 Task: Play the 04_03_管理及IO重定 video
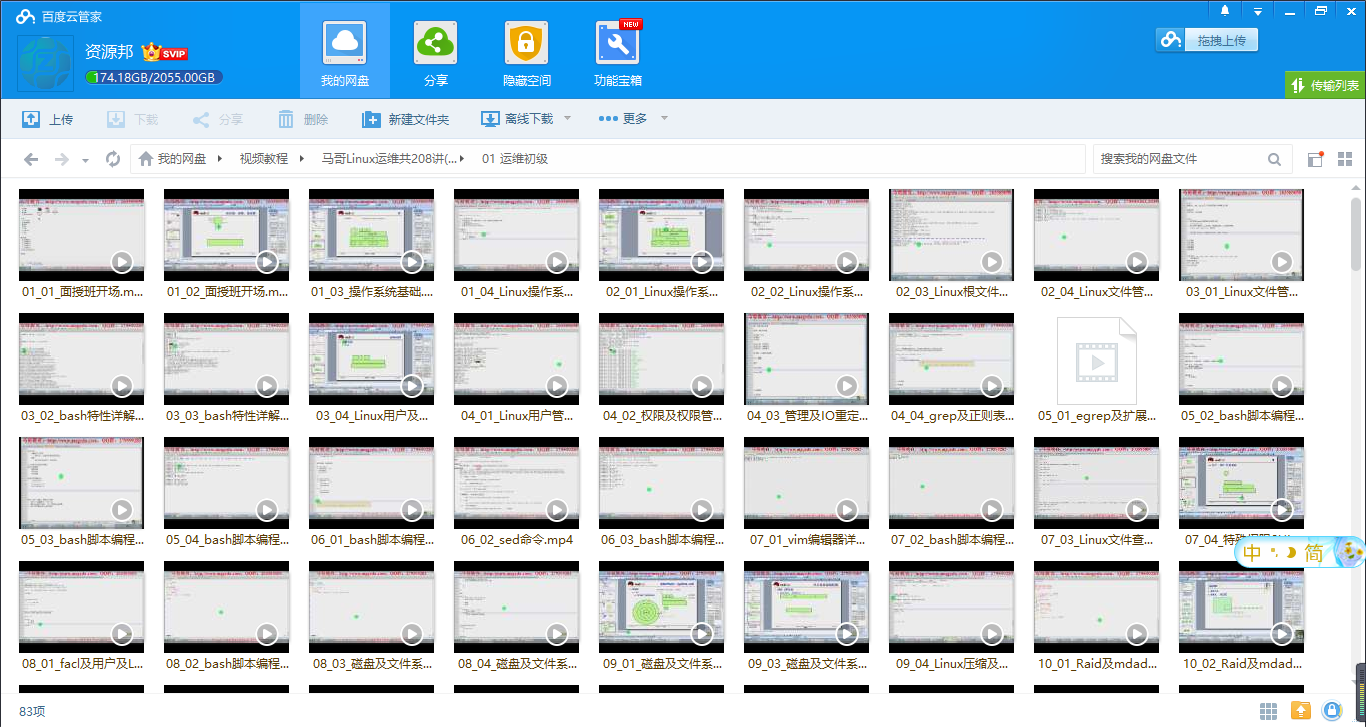pyautogui.click(x=807, y=359)
